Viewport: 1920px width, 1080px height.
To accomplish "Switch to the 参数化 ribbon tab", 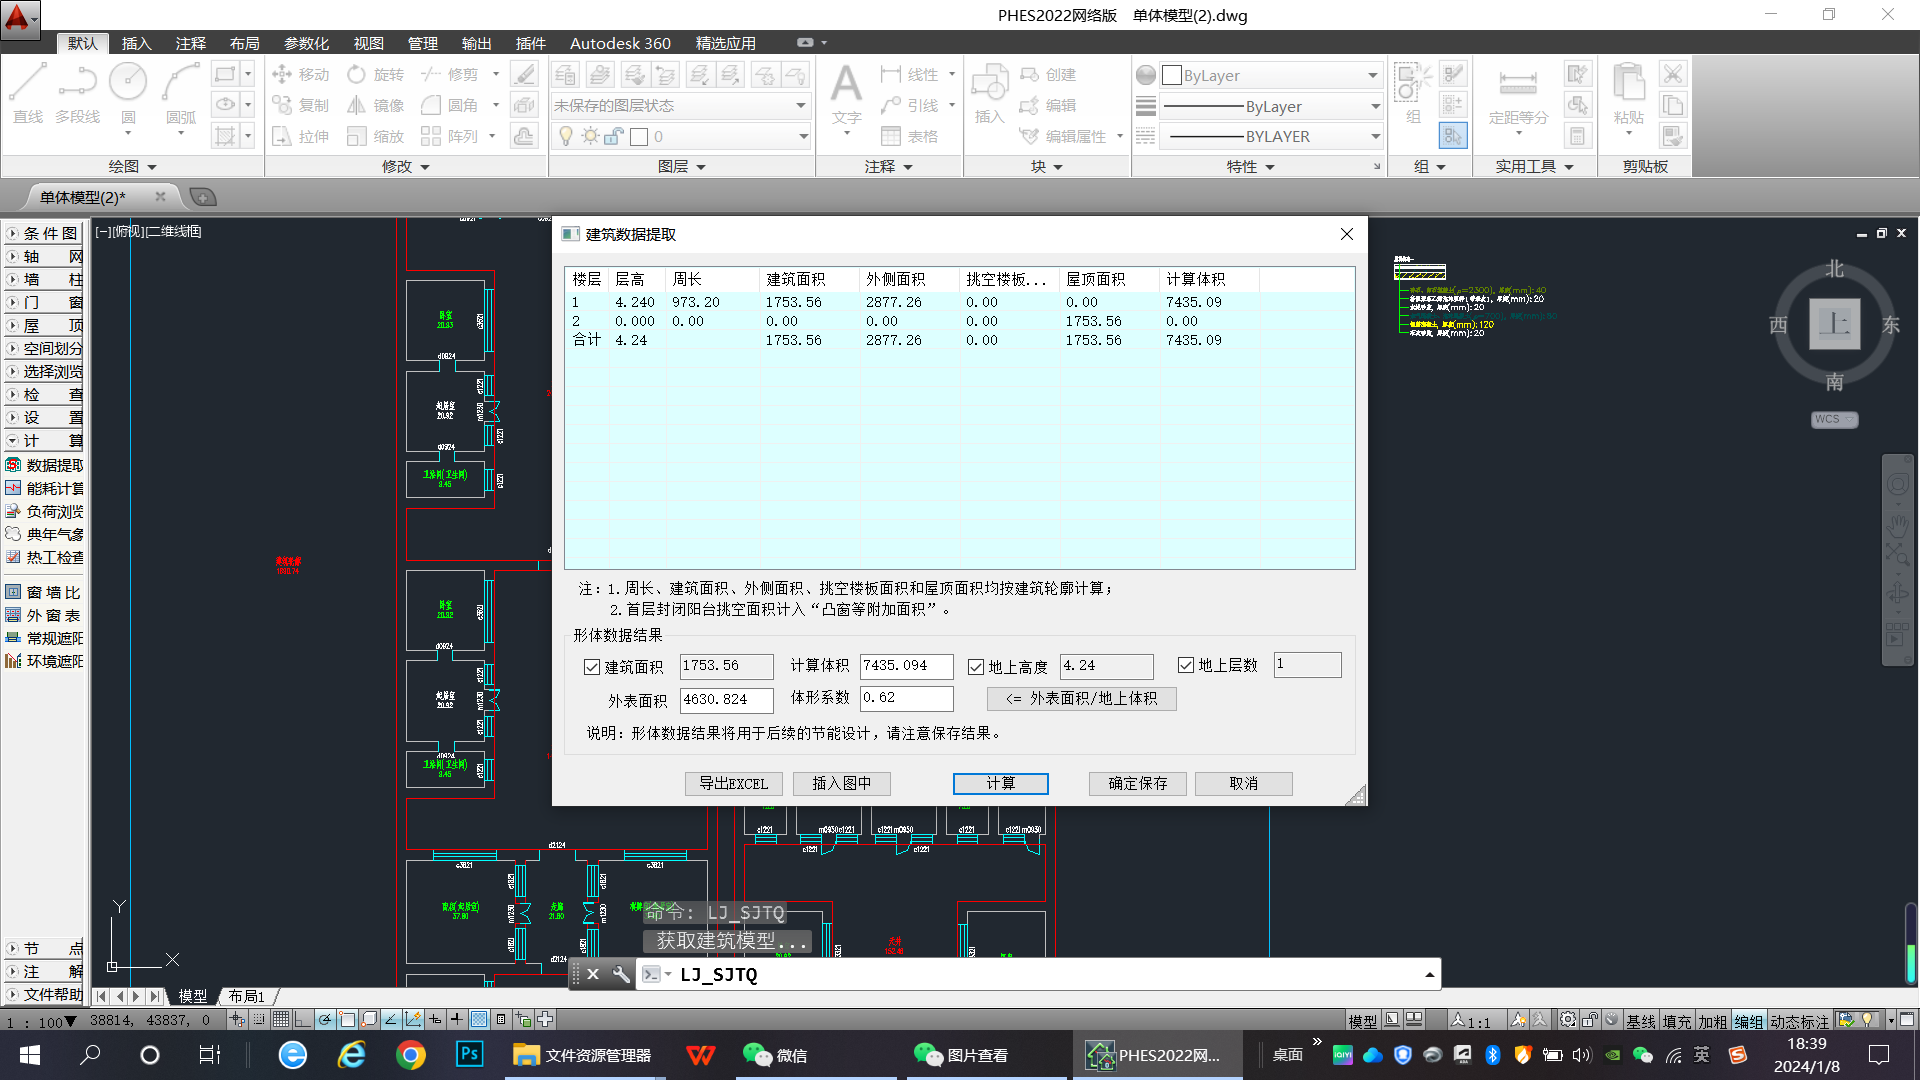I will [x=306, y=43].
